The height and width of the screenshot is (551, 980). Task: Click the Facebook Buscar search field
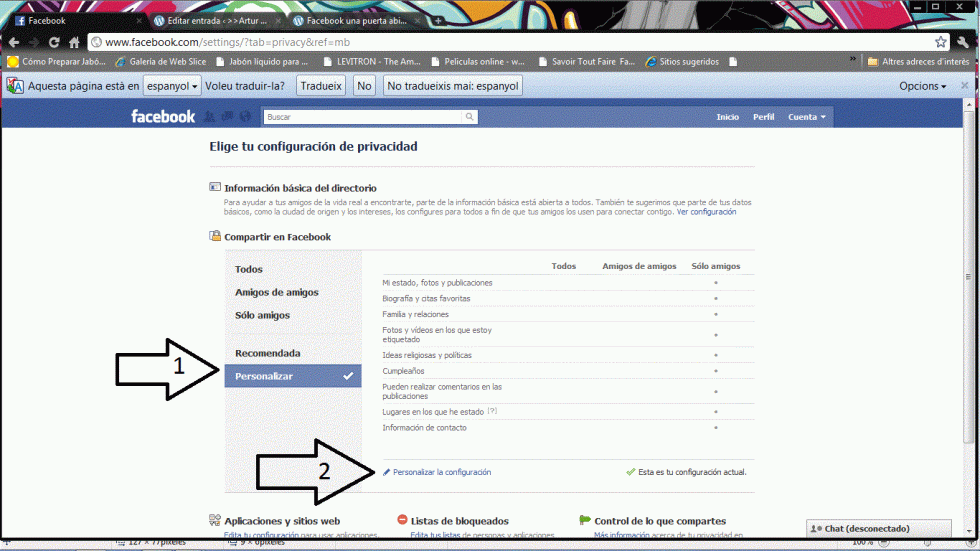click(x=362, y=117)
